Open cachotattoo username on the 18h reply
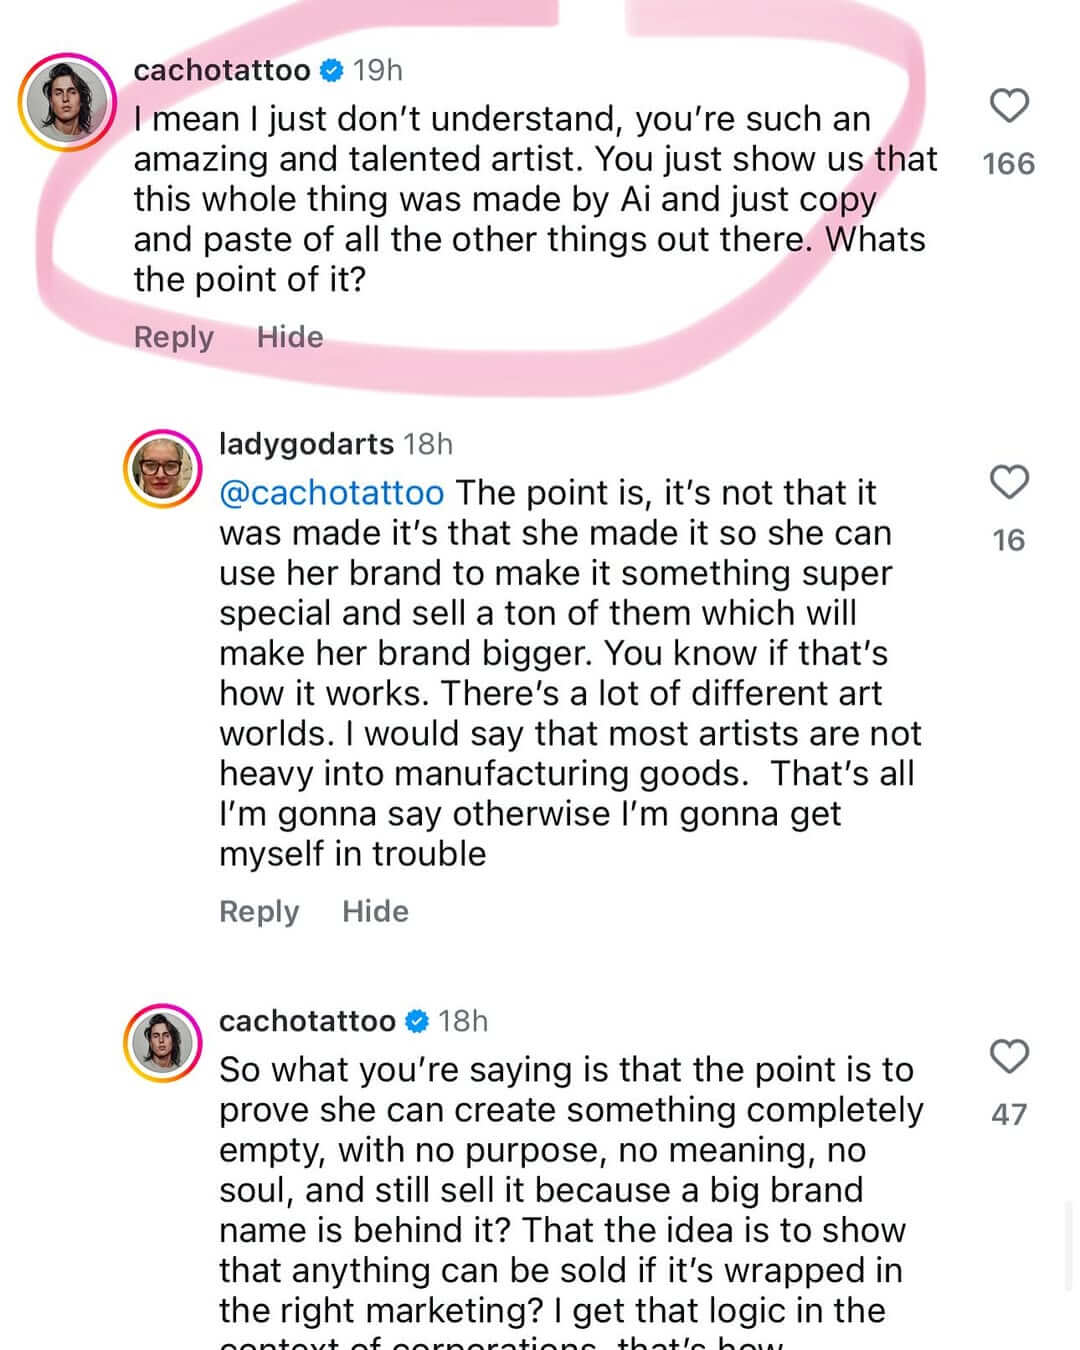 307,1021
